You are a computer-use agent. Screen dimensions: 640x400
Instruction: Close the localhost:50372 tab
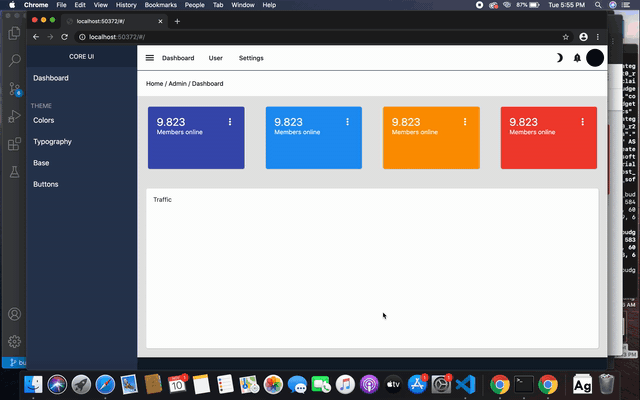(x=160, y=21)
